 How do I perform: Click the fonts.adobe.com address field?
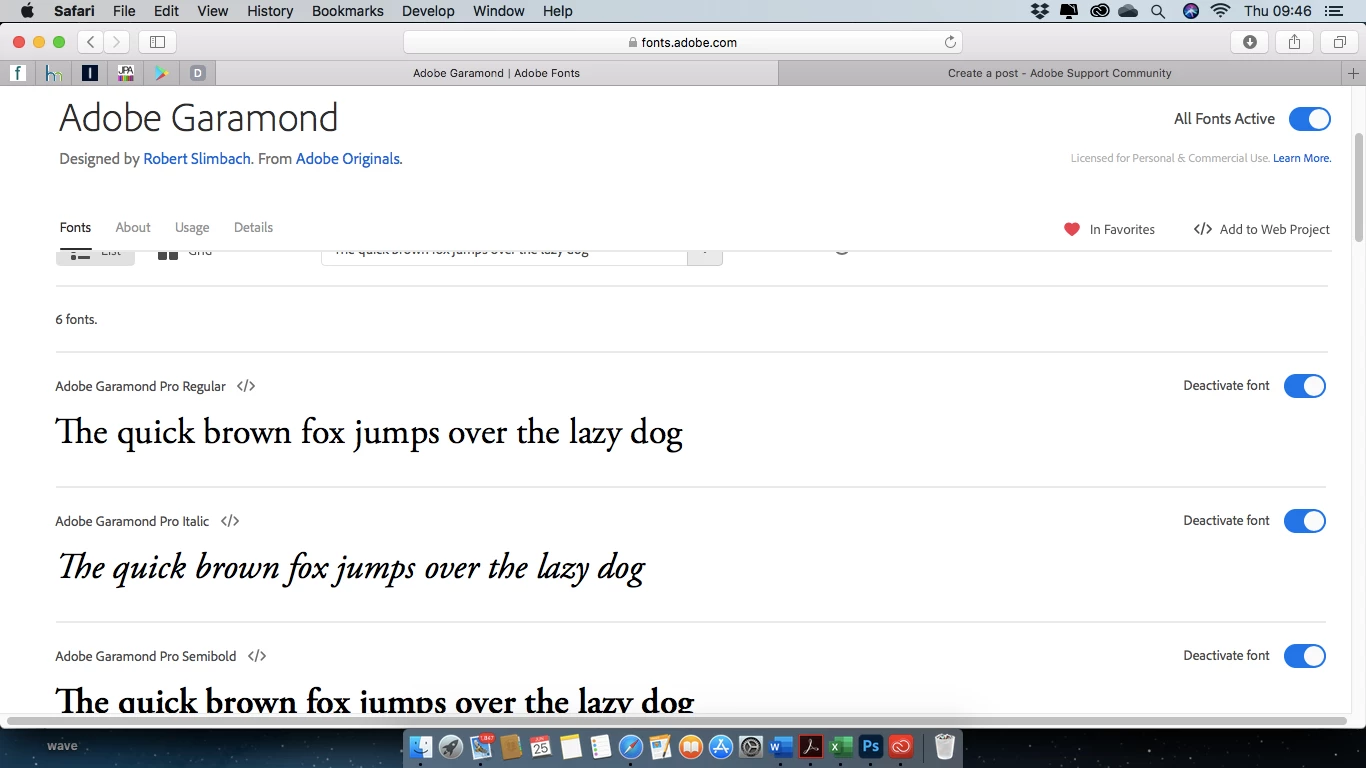click(683, 42)
